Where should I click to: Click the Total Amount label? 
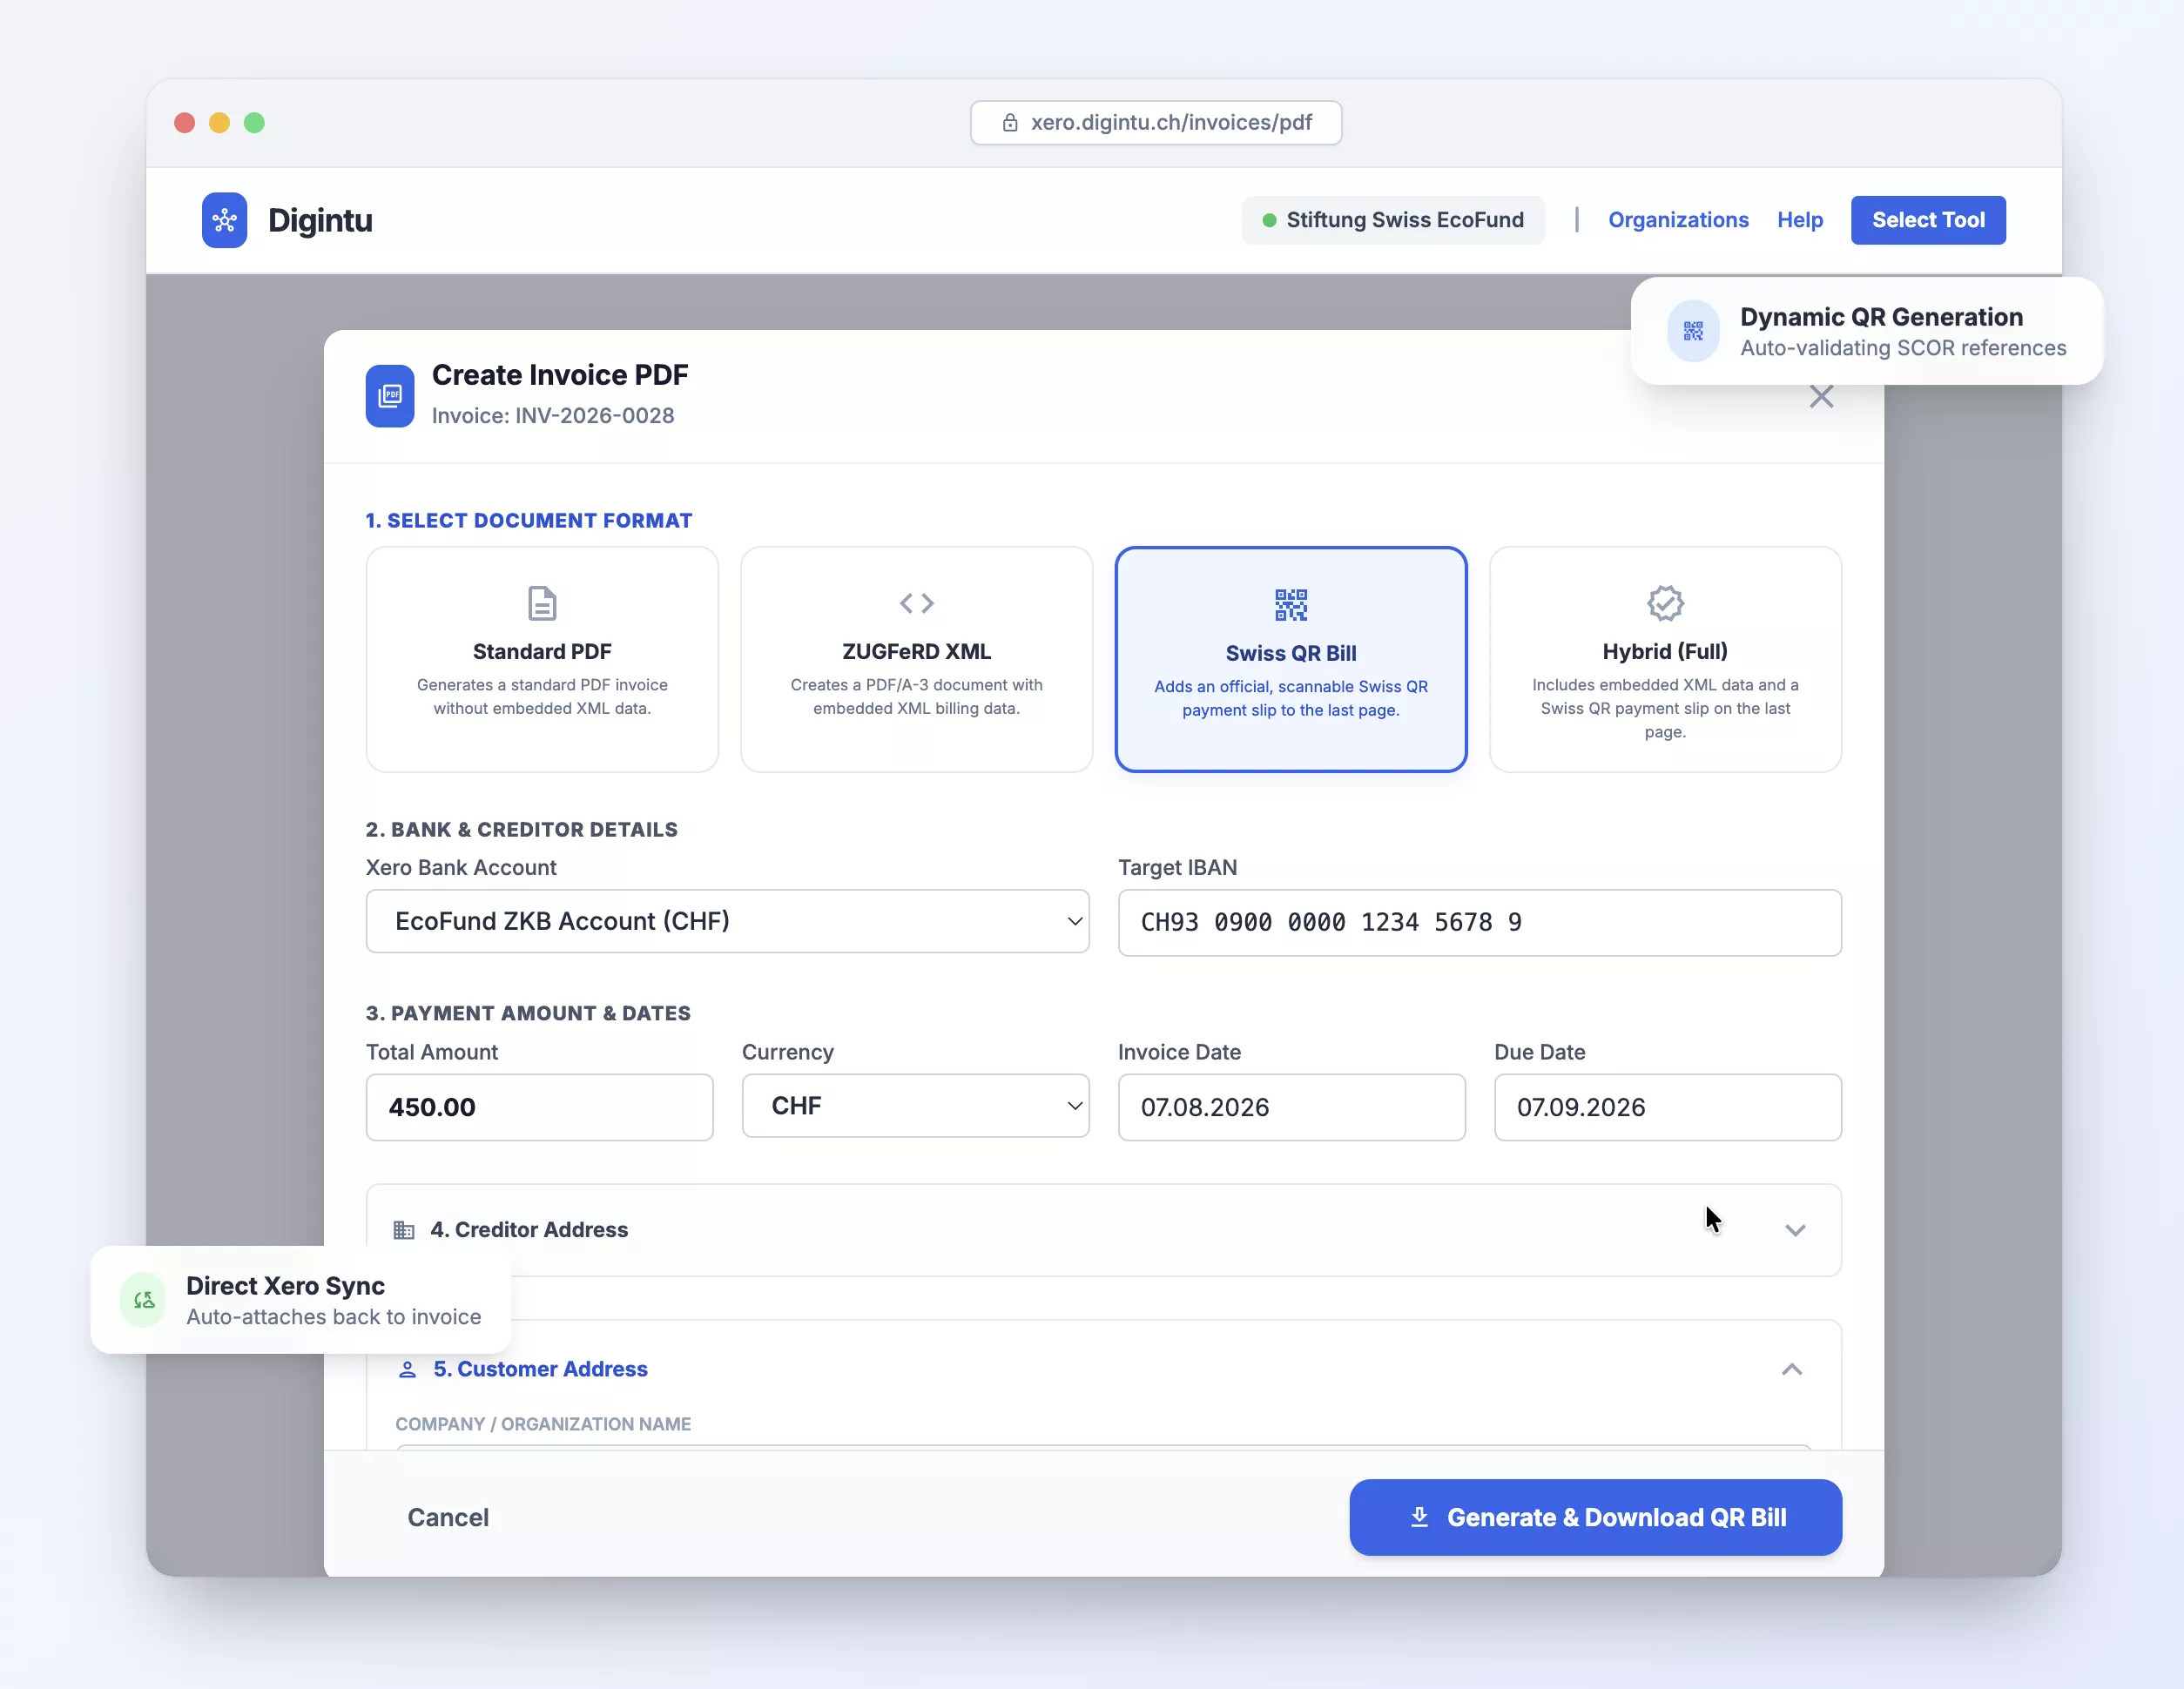[431, 1052]
